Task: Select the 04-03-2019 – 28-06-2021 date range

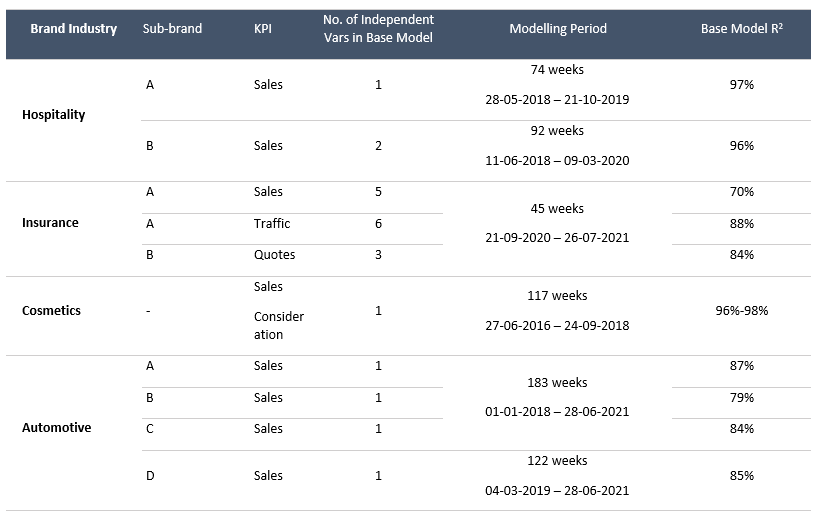Action: (x=557, y=491)
